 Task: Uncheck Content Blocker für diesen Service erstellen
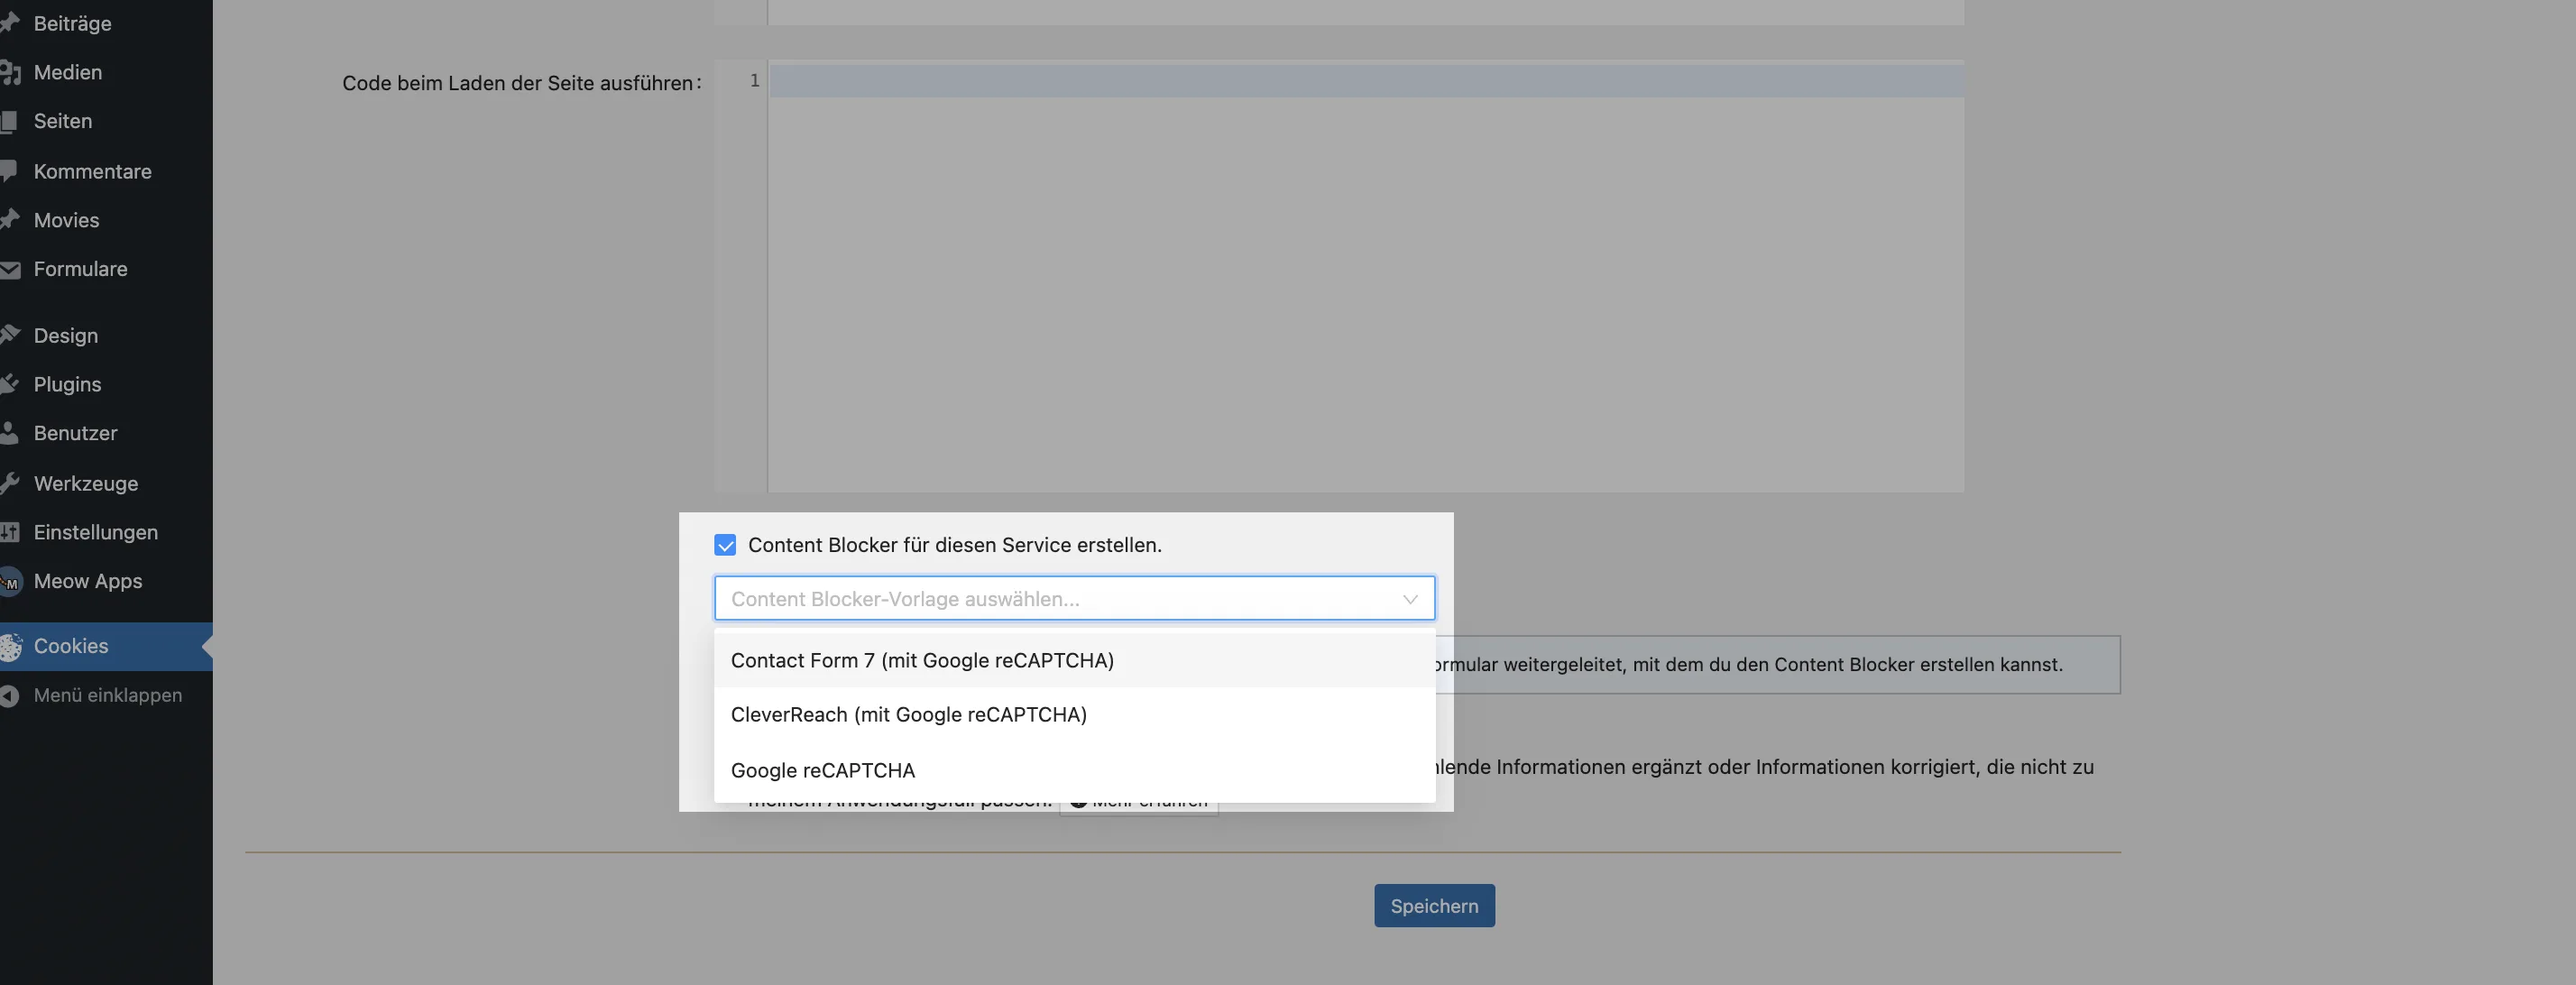point(725,545)
